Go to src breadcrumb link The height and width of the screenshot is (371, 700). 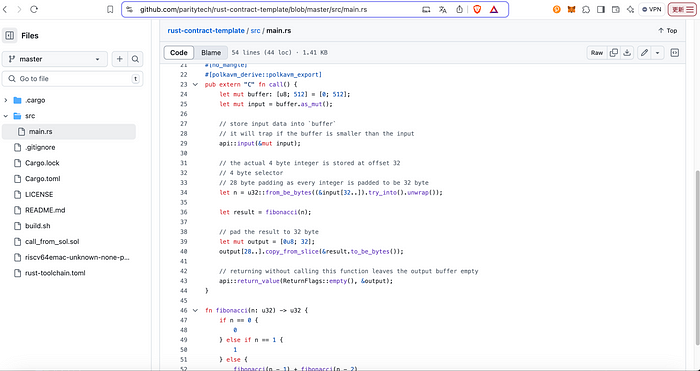(x=255, y=31)
